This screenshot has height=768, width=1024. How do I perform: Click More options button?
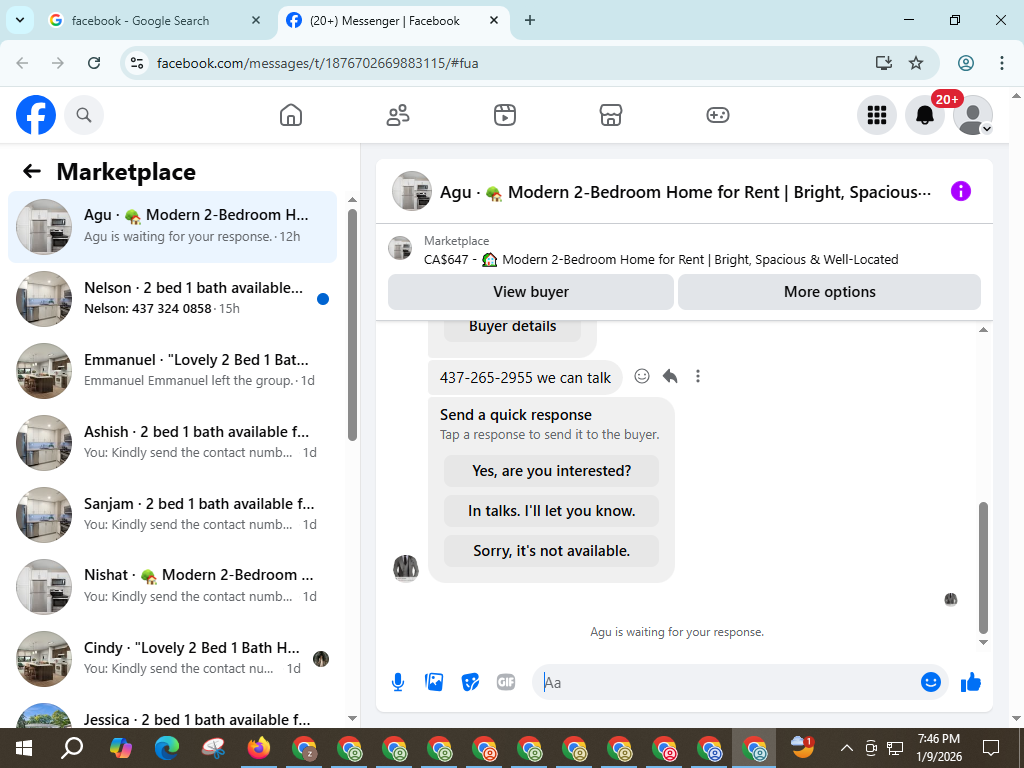click(829, 292)
